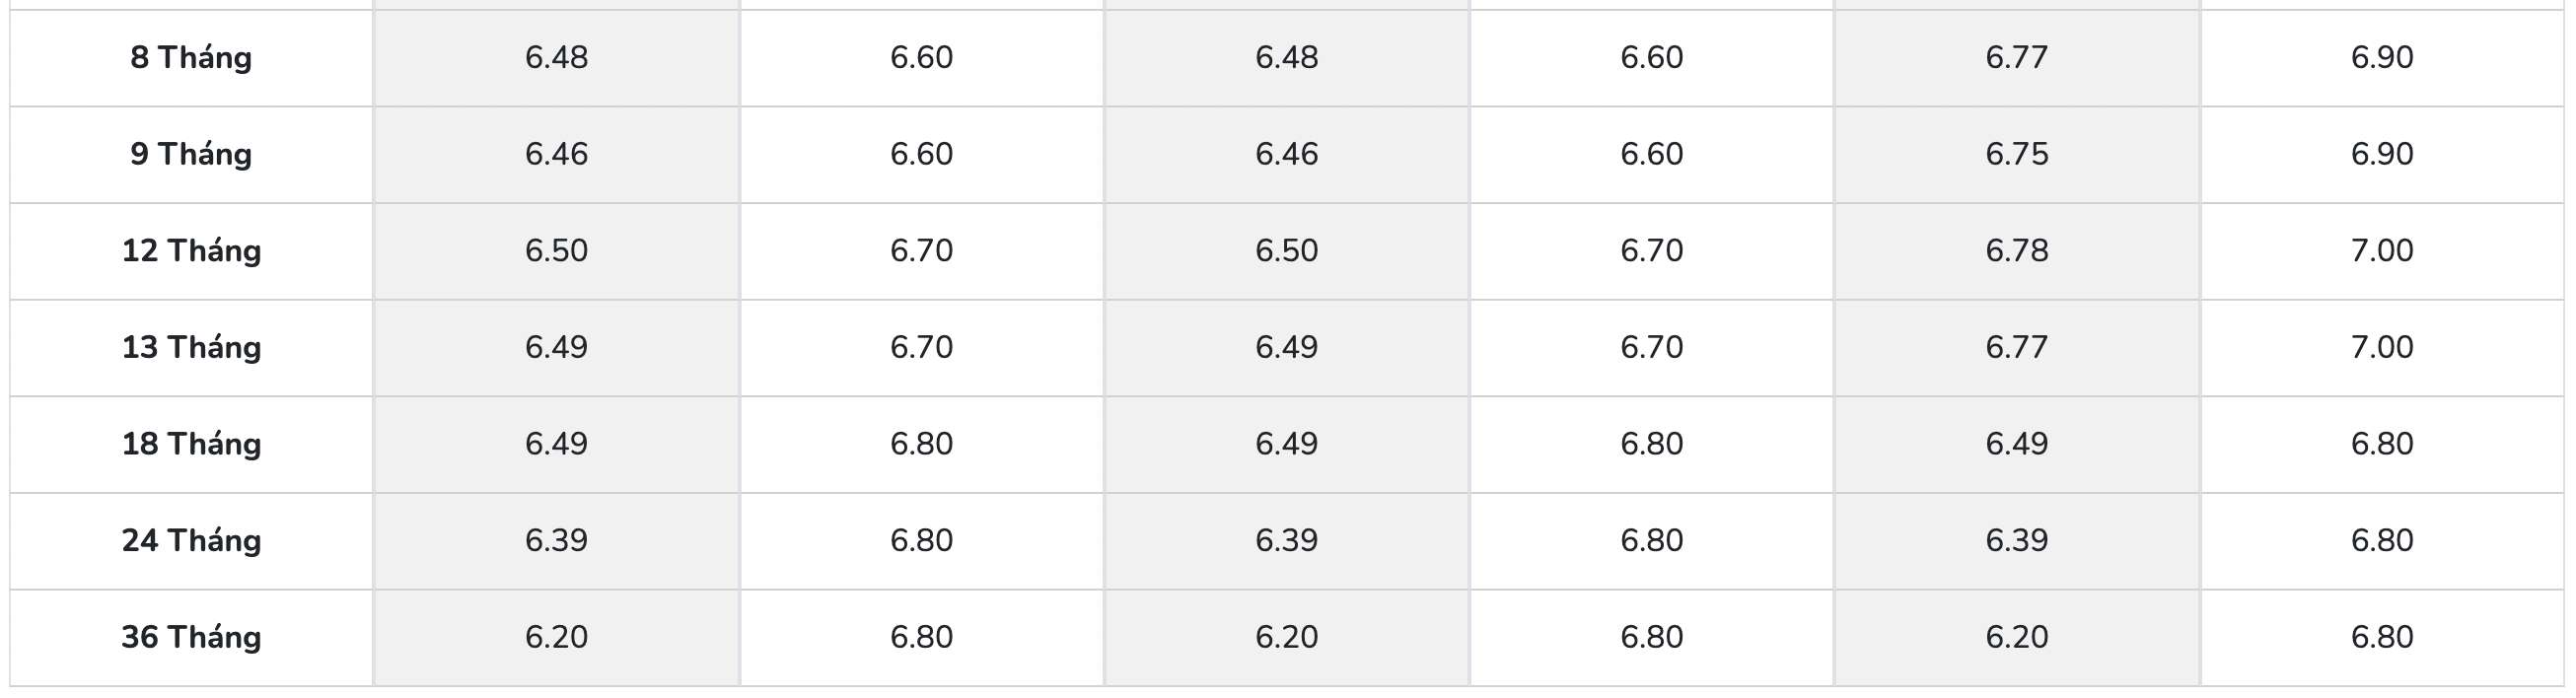This screenshot has height=698, width=2576.
Task: Click 6.77 in the 13 Tháng row
Action: [2016, 347]
